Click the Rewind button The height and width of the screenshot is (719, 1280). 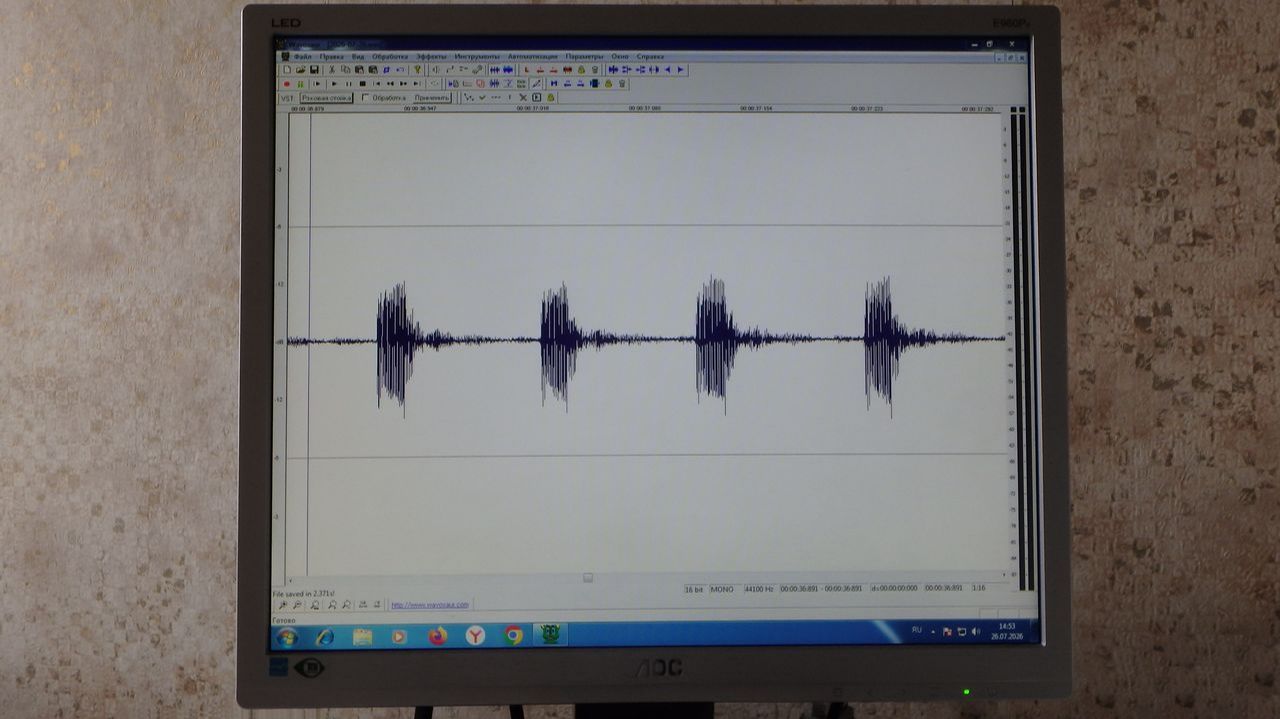390,84
